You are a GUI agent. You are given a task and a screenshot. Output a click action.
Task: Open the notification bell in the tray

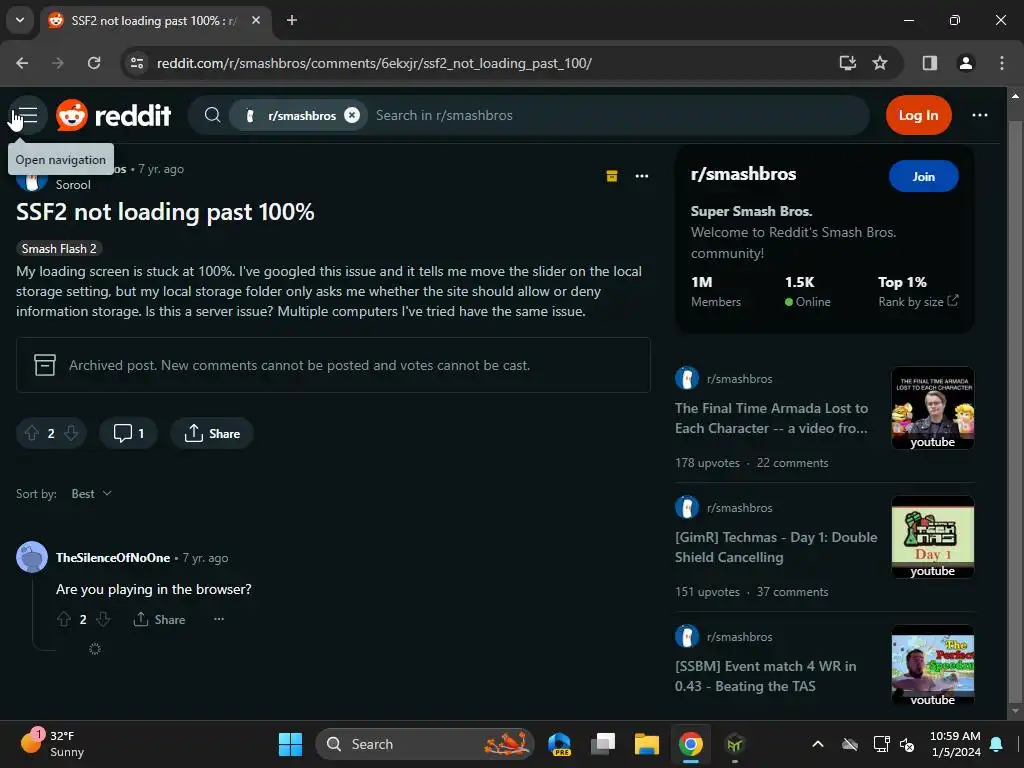996,744
